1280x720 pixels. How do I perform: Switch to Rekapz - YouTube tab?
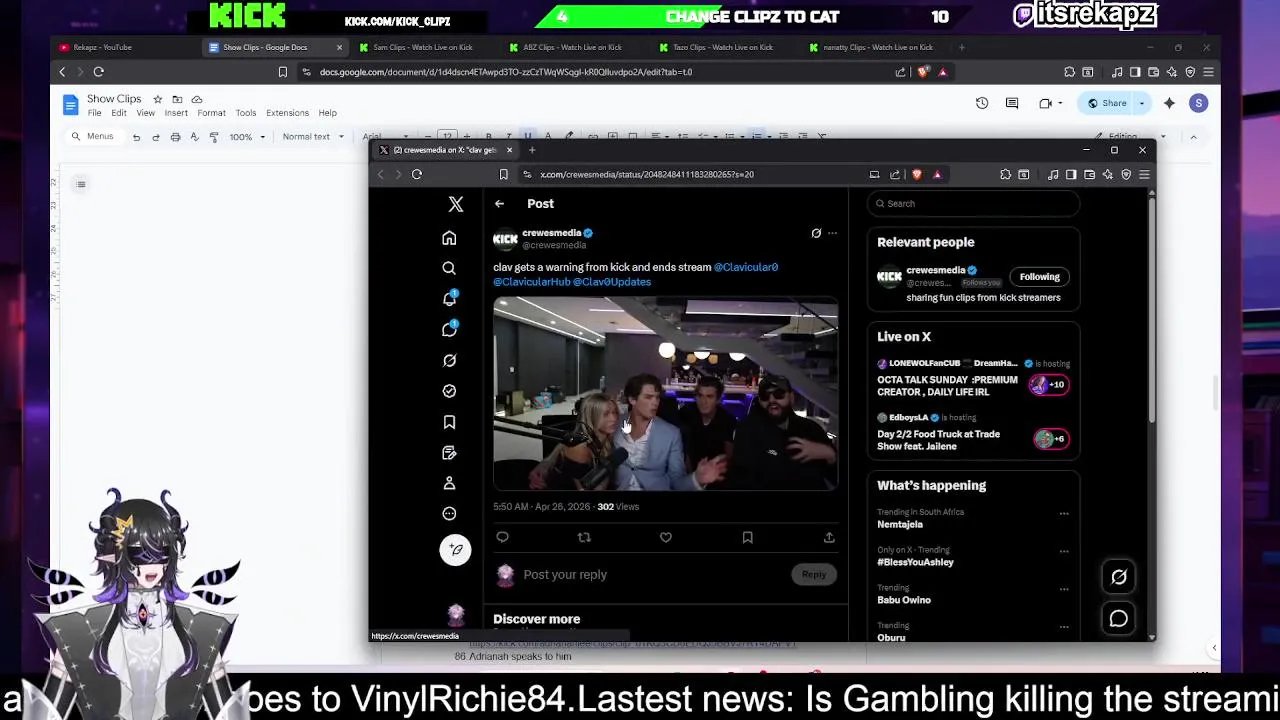tap(102, 47)
